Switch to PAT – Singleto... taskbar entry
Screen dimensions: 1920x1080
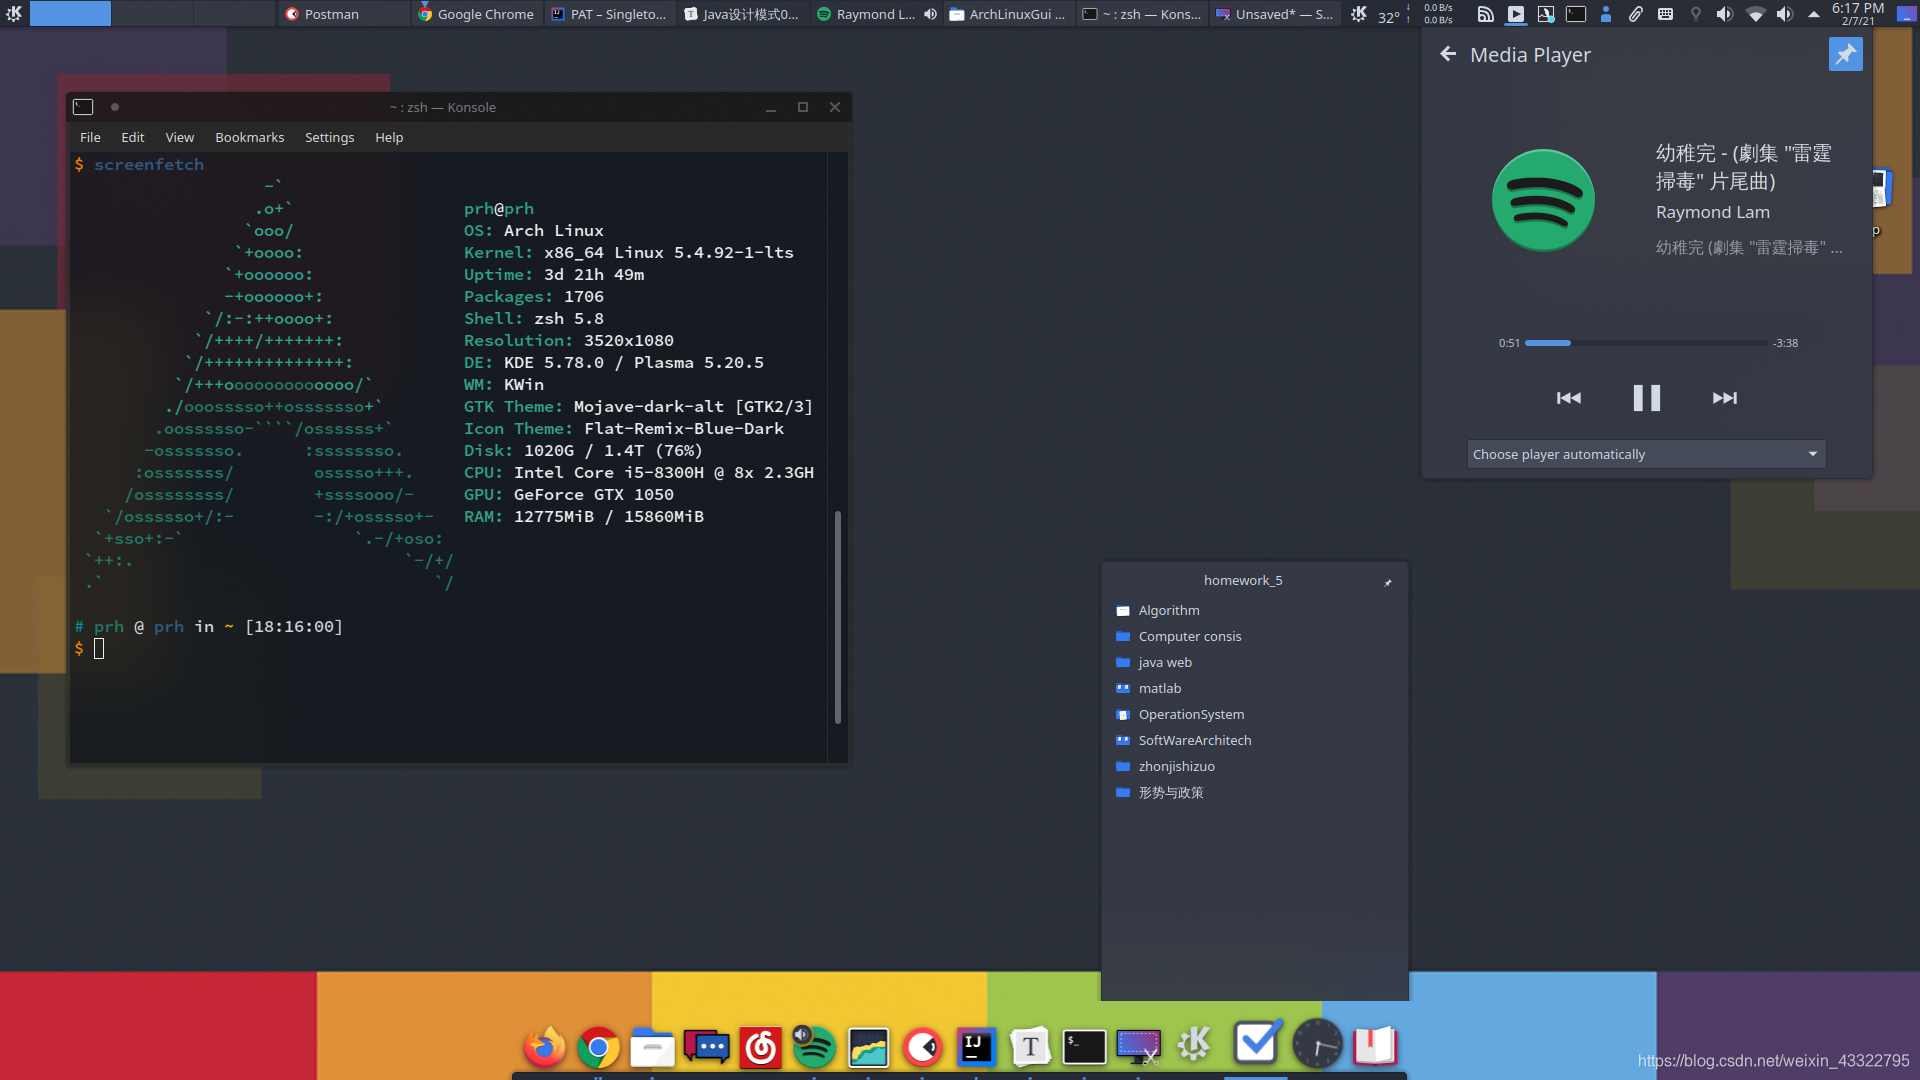point(609,14)
